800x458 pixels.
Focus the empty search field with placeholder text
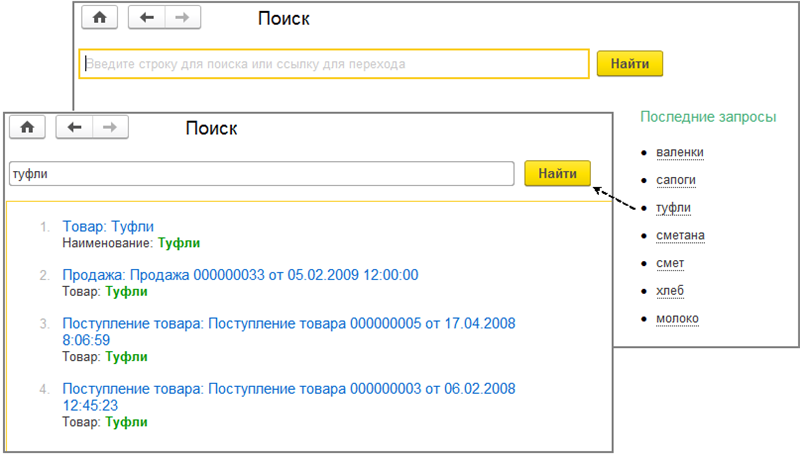click(x=334, y=64)
